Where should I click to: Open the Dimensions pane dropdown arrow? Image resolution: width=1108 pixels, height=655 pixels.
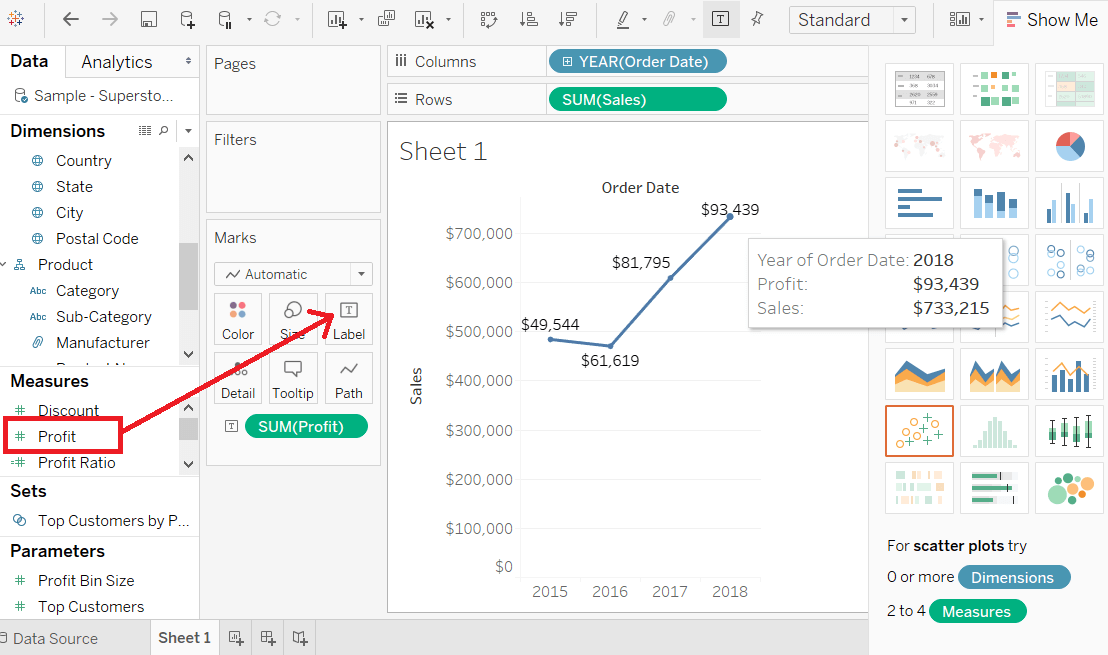[x=188, y=131]
